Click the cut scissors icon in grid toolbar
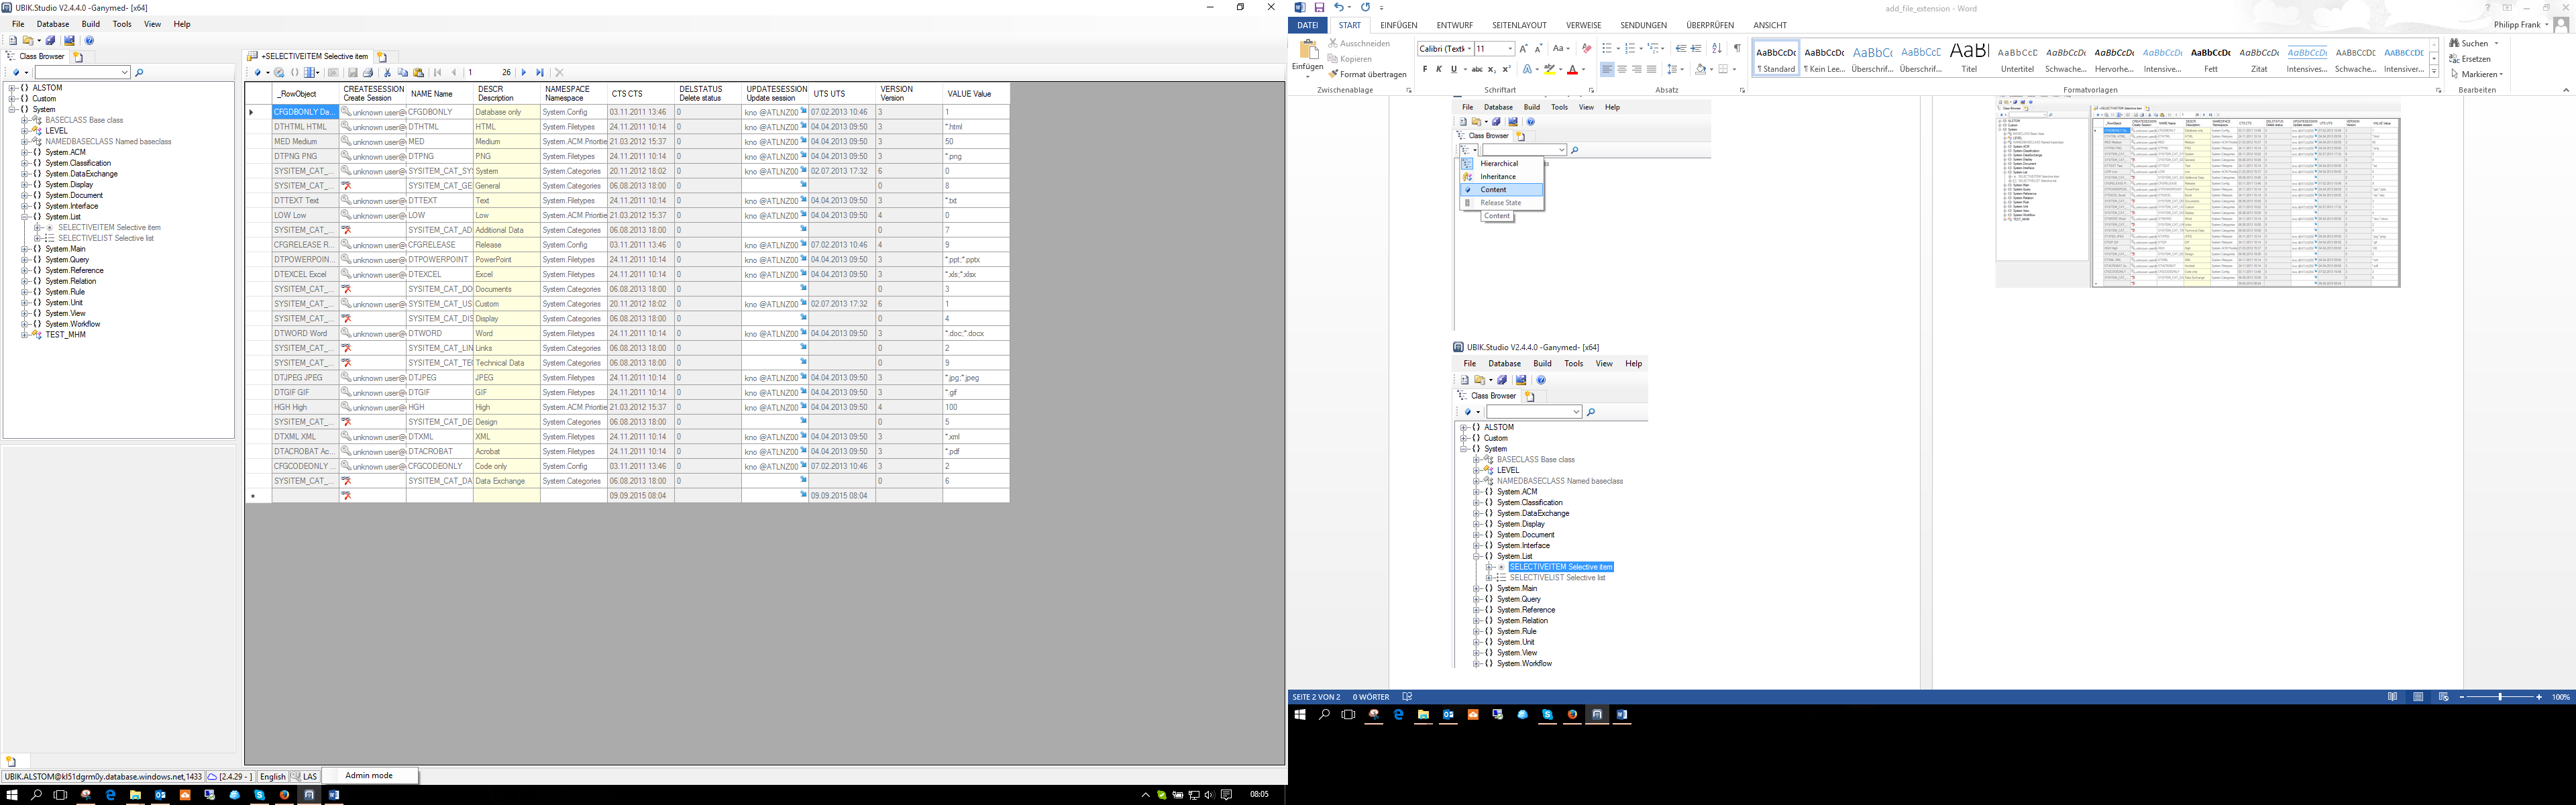The width and height of the screenshot is (2576, 805). 388,72
